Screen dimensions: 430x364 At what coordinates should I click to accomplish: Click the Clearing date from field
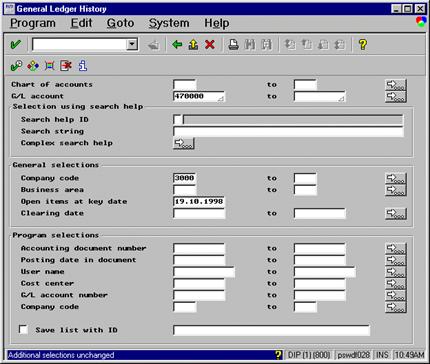point(199,213)
